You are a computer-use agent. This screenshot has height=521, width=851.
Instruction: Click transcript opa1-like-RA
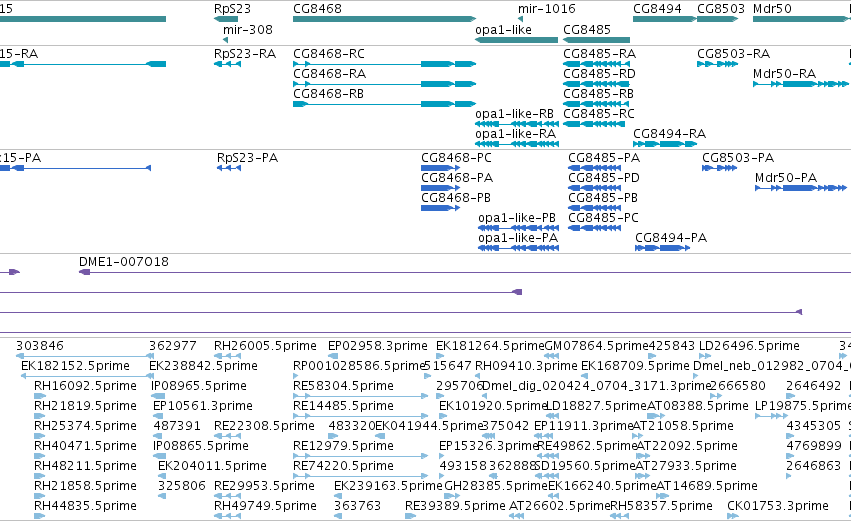pyautogui.click(x=515, y=134)
